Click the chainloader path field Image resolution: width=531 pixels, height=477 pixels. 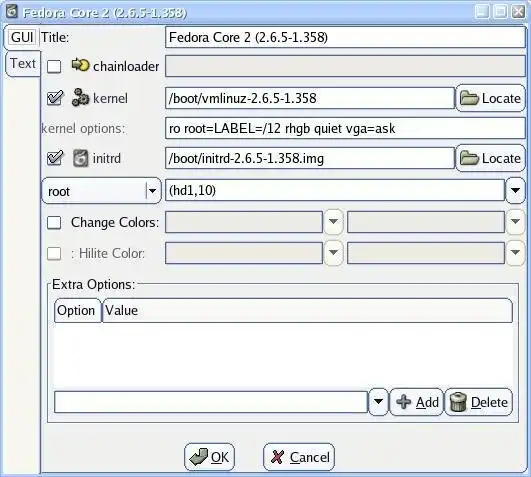coord(345,66)
